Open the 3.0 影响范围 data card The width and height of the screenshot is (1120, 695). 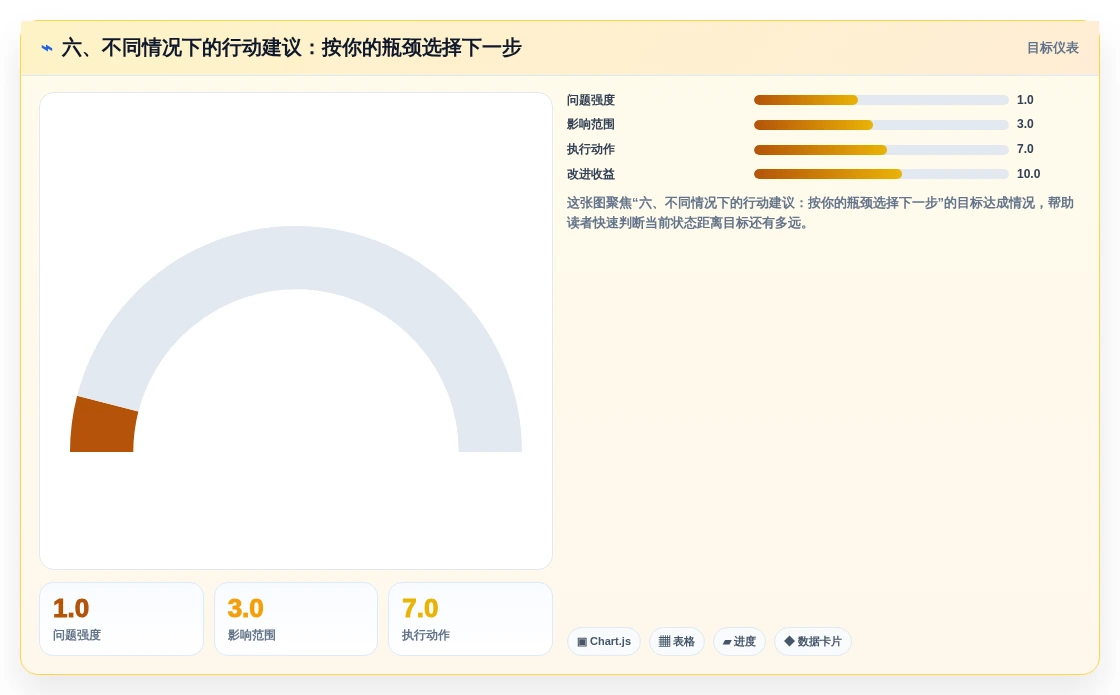point(296,619)
